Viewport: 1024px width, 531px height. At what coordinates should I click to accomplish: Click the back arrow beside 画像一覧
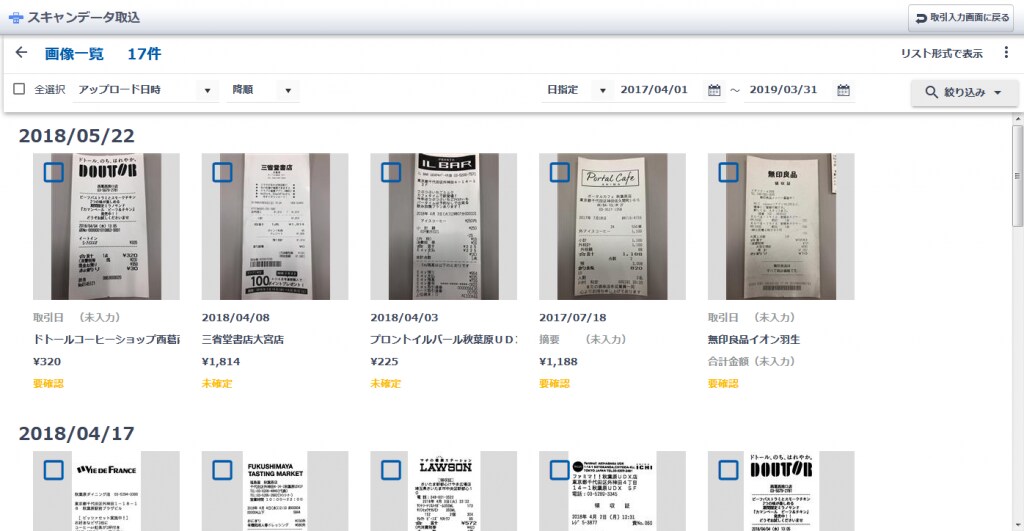[x=21, y=53]
